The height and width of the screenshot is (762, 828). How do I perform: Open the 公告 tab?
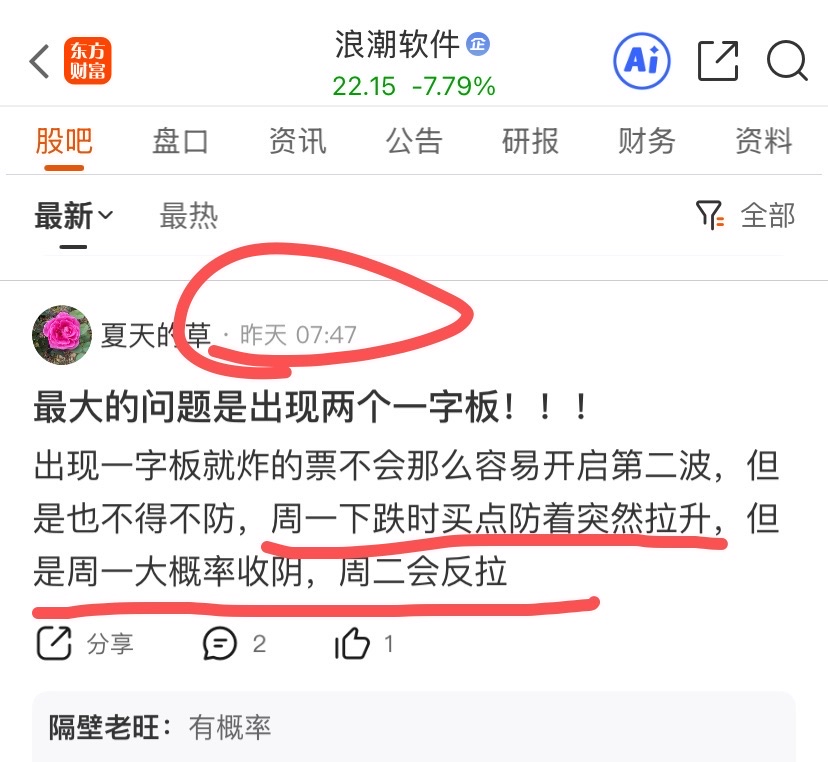pyautogui.click(x=413, y=142)
